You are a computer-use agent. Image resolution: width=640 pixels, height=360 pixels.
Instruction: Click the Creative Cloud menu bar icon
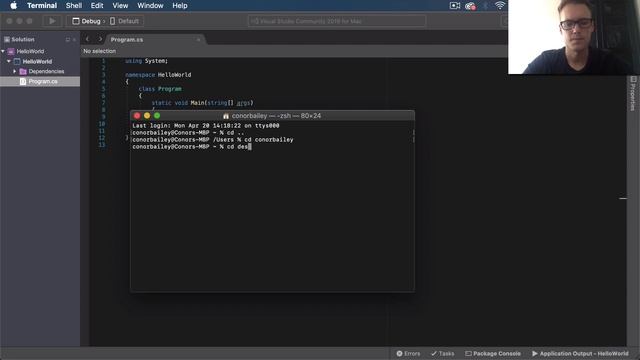coord(470,6)
